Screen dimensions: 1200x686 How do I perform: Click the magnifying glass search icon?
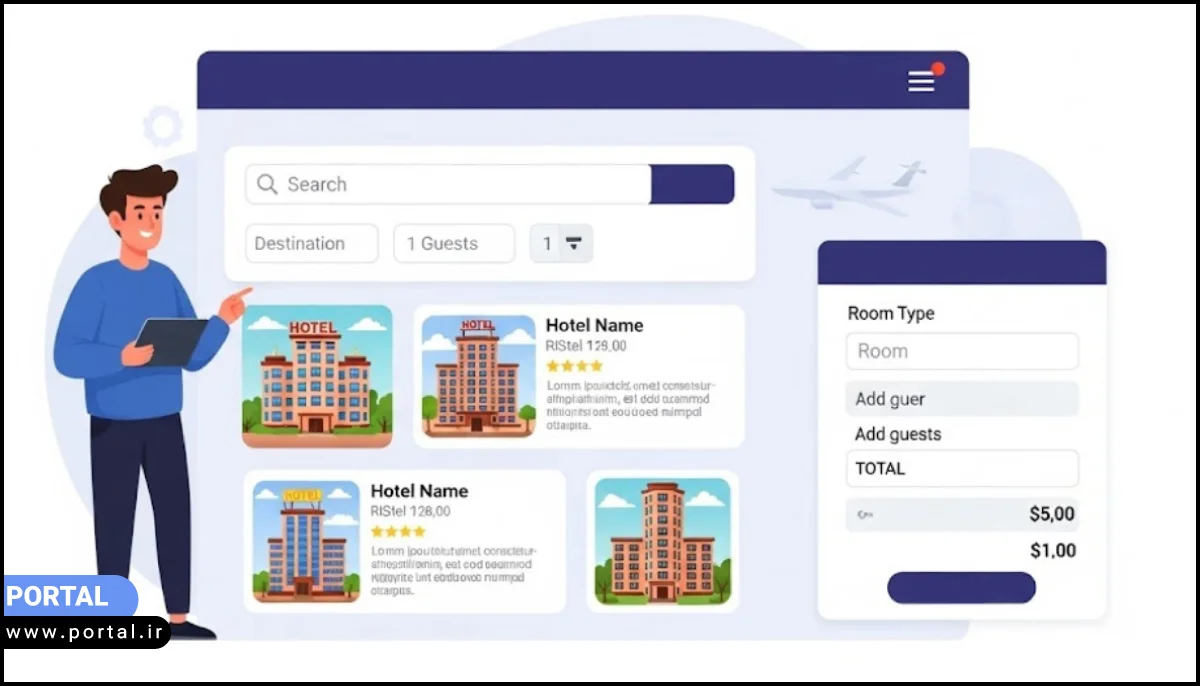pos(266,184)
